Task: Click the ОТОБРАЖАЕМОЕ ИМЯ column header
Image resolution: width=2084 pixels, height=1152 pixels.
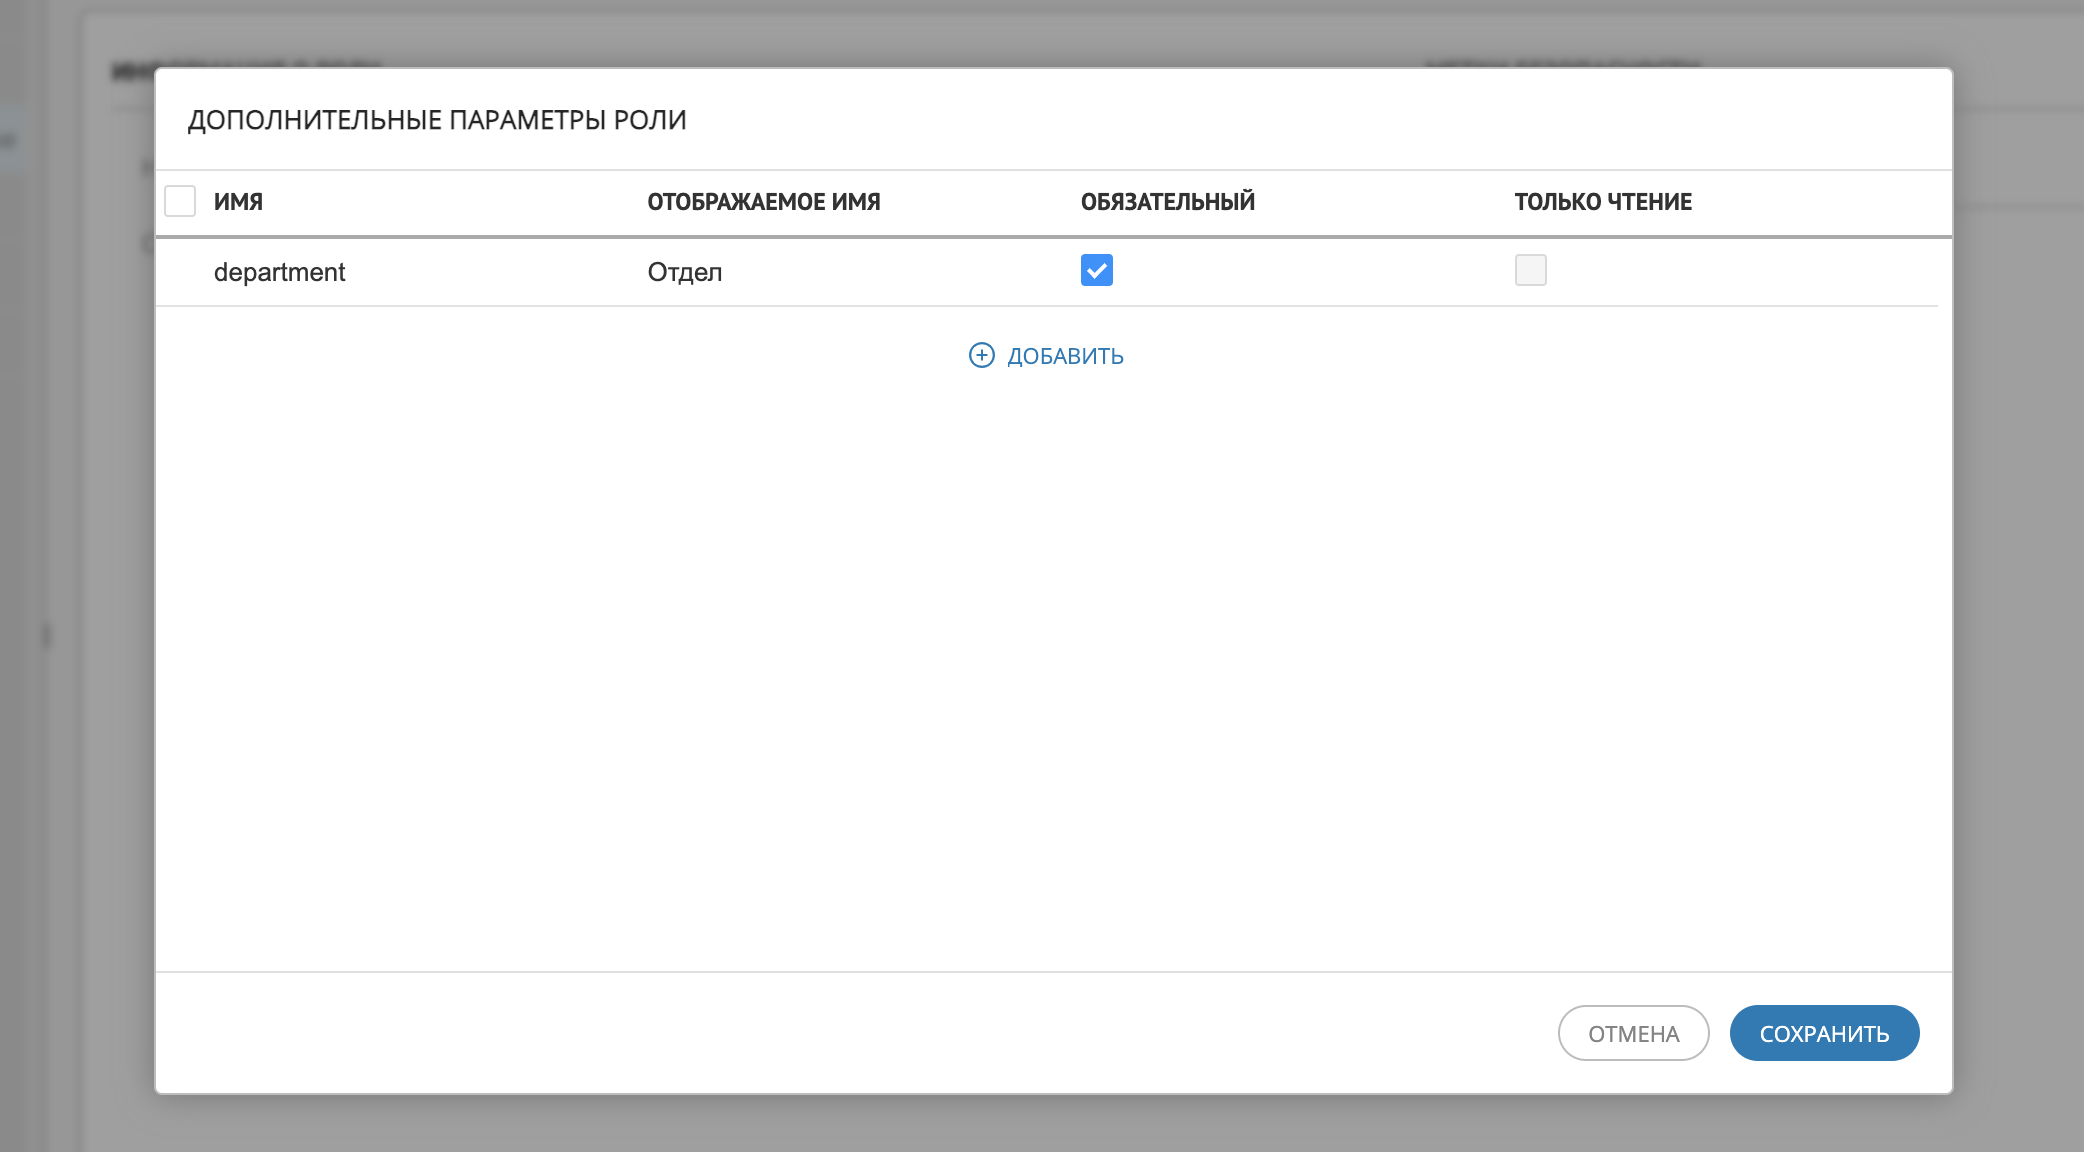Action: pyautogui.click(x=763, y=202)
